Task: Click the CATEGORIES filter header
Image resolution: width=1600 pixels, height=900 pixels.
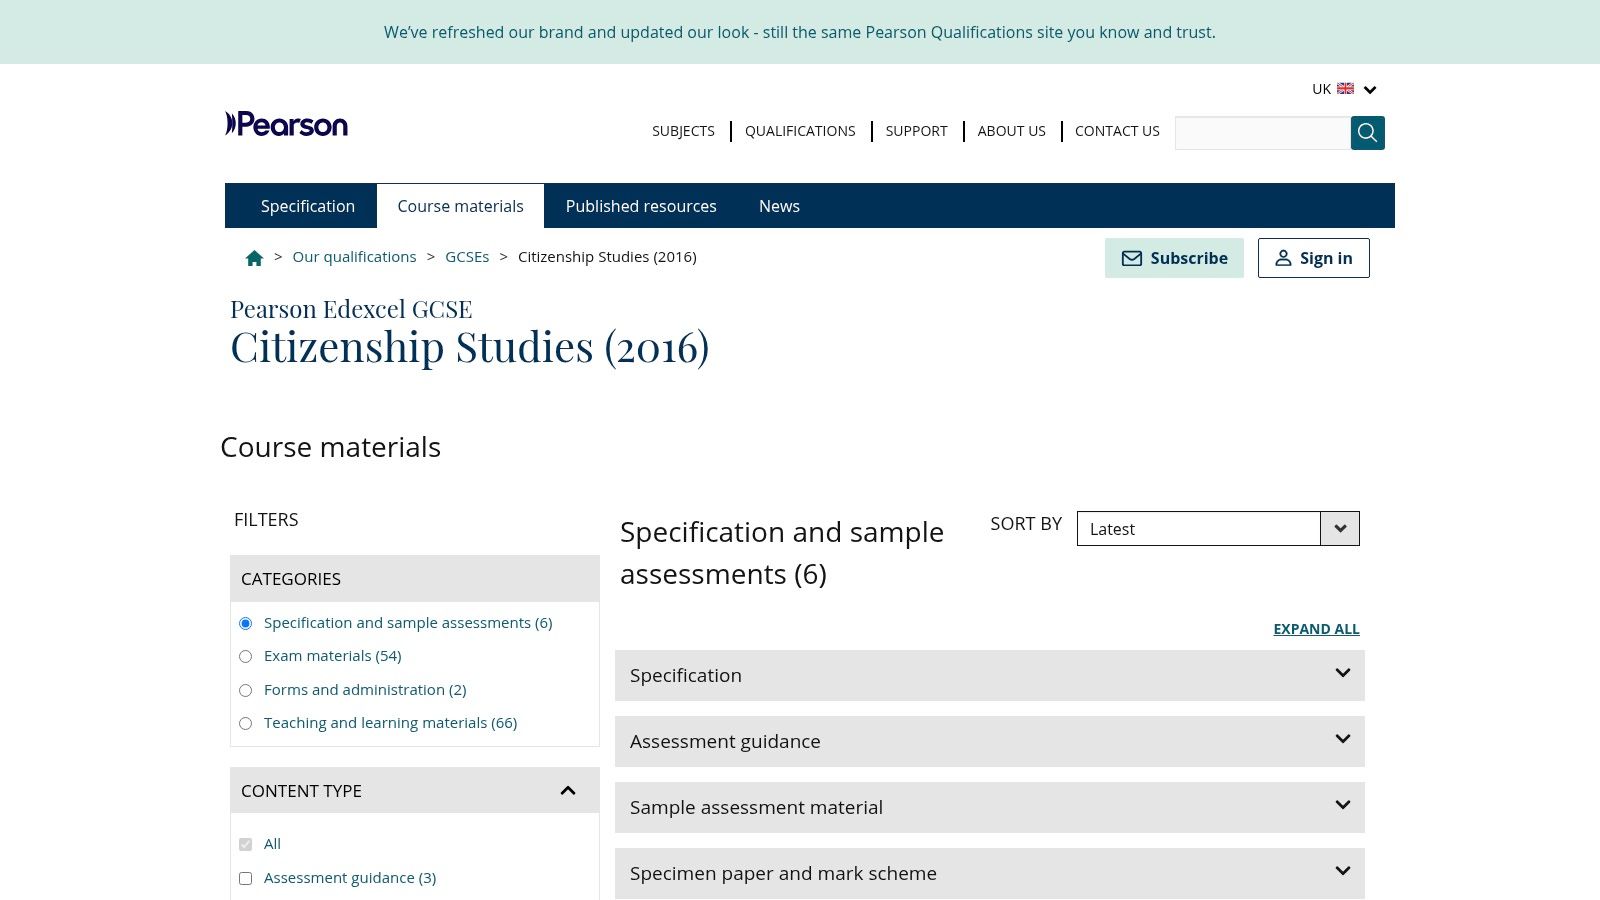Action: (415, 579)
